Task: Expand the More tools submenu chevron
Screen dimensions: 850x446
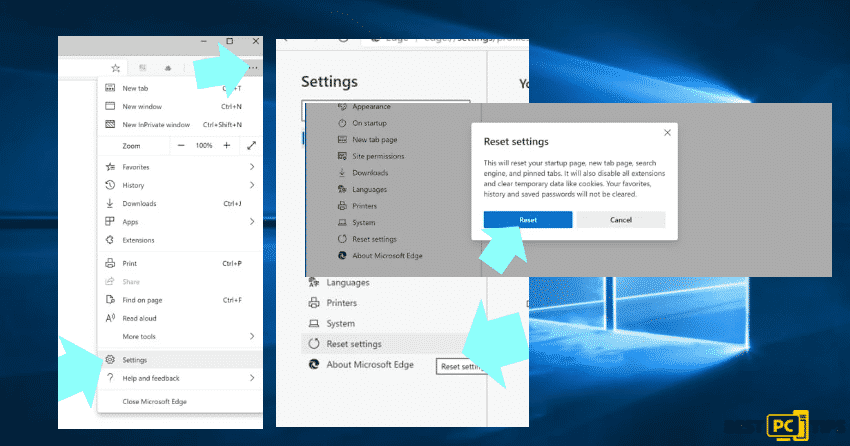Action: coord(252,337)
